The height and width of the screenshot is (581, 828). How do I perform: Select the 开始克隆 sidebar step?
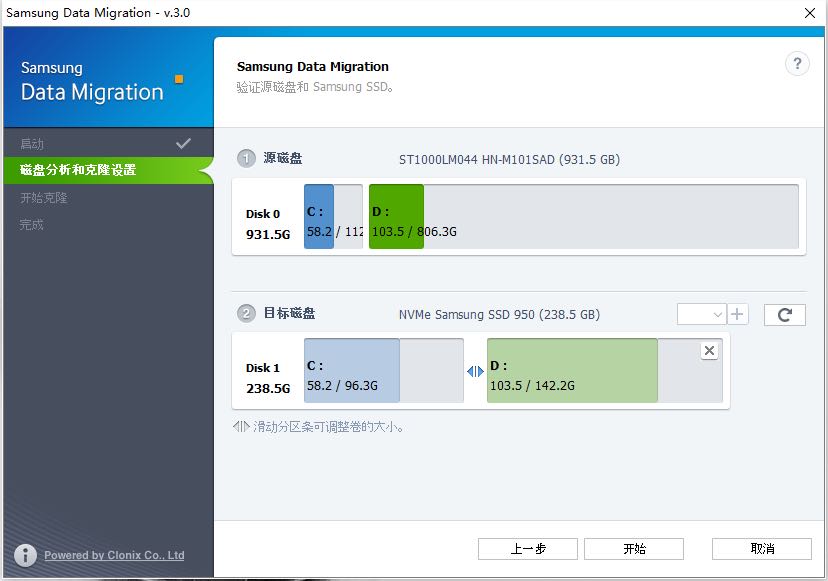point(43,198)
